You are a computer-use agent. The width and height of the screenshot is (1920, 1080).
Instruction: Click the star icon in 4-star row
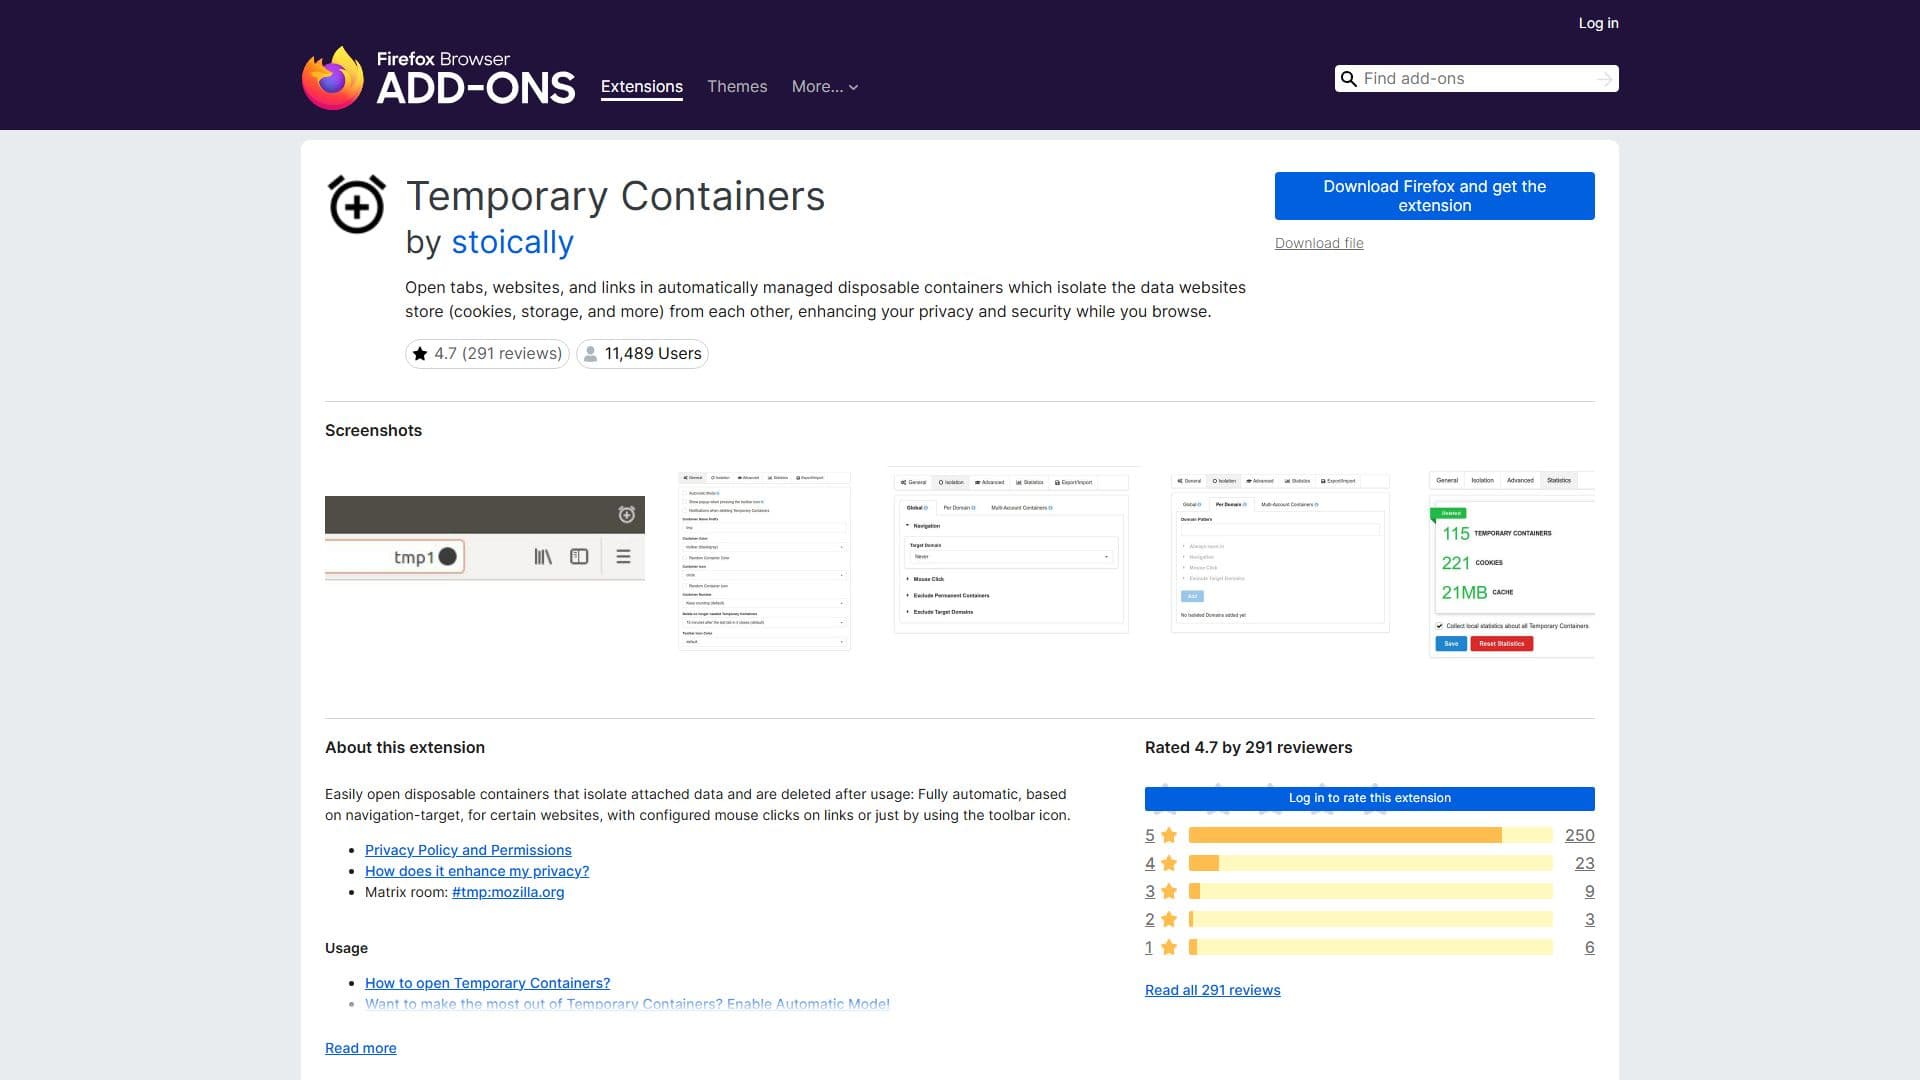(x=1169, y=863)
